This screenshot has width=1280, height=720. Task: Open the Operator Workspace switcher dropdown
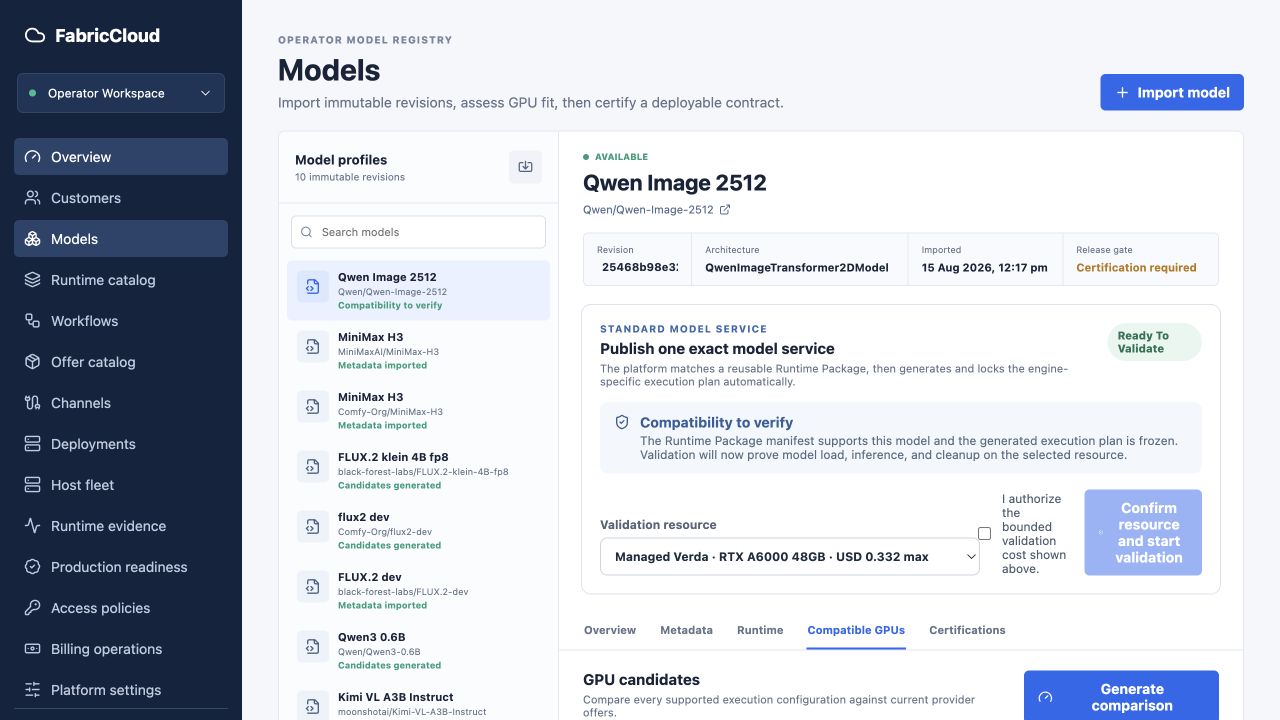point(121,93)
